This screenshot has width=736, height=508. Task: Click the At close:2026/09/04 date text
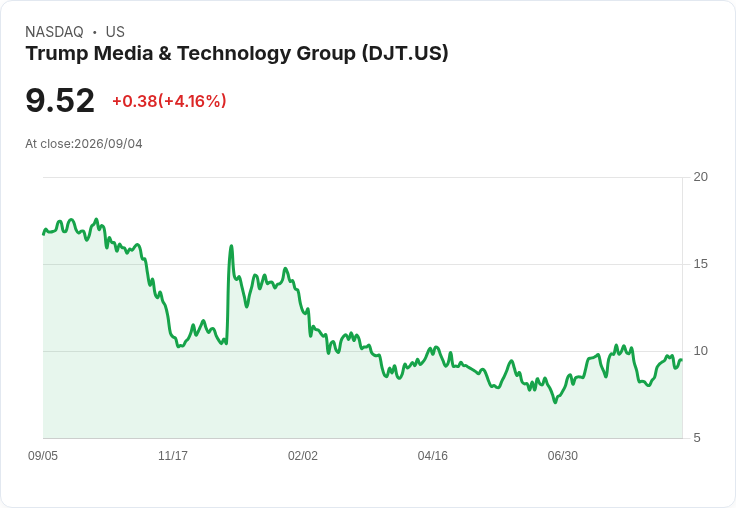84,144
